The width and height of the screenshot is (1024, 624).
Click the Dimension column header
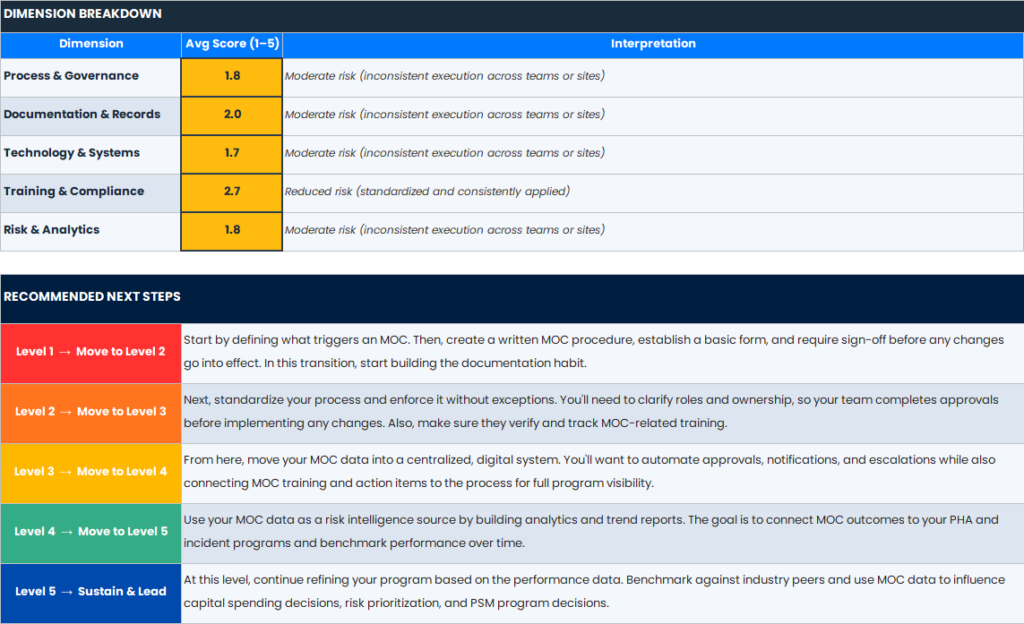[91, 44]
